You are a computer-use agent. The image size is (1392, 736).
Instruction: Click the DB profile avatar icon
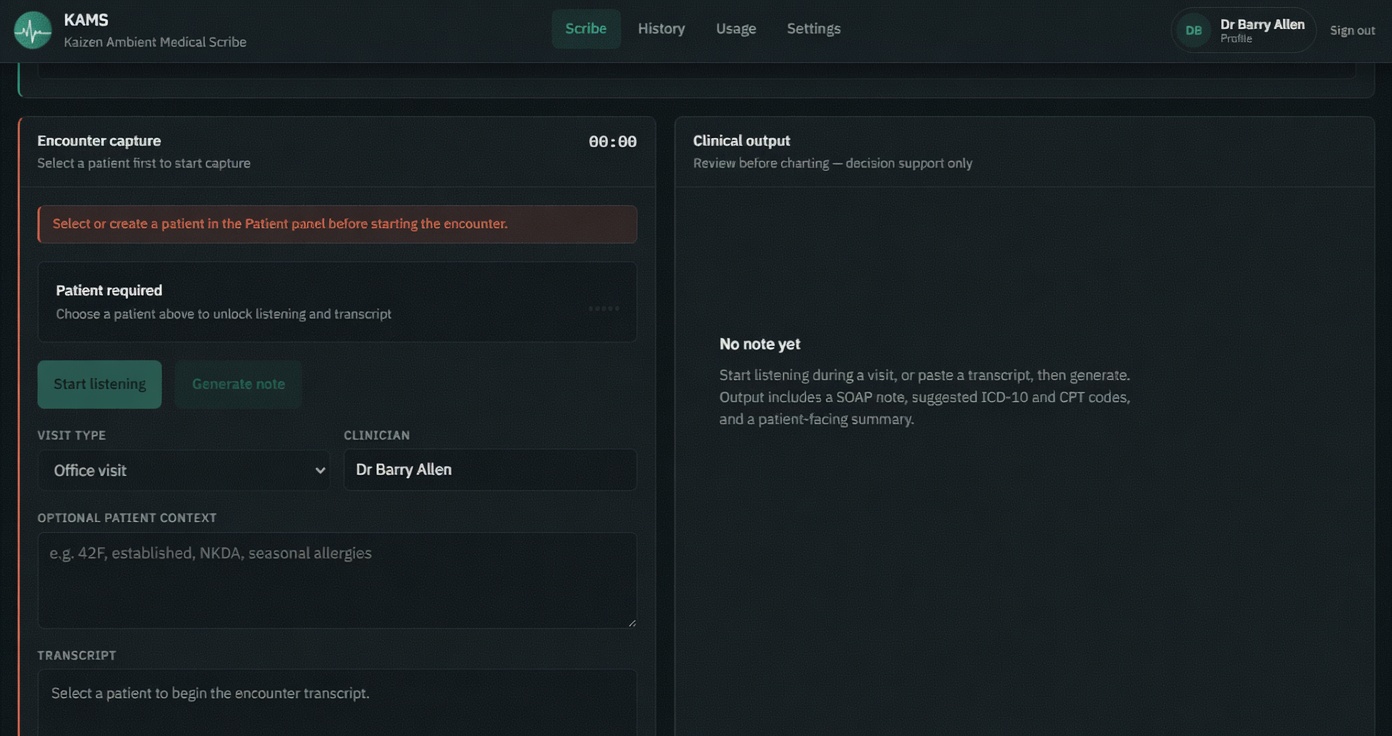(x=1193, y=30)
